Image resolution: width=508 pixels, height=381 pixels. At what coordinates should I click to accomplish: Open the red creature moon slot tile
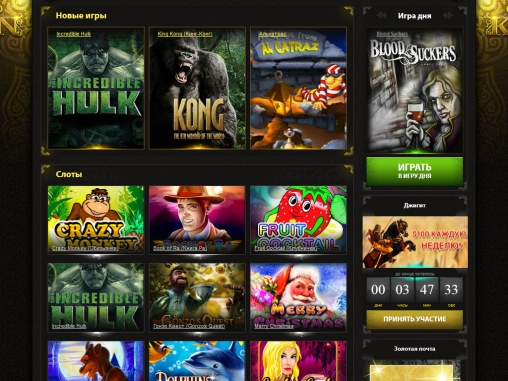[x=96, y=361]
